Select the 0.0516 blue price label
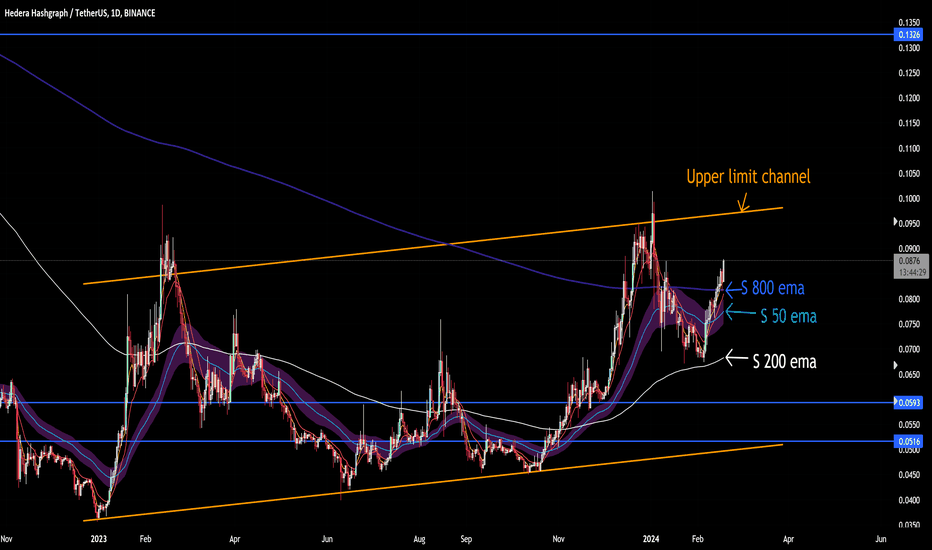The width and height of the screenshot is (932, 550). [x=909, y=441]
